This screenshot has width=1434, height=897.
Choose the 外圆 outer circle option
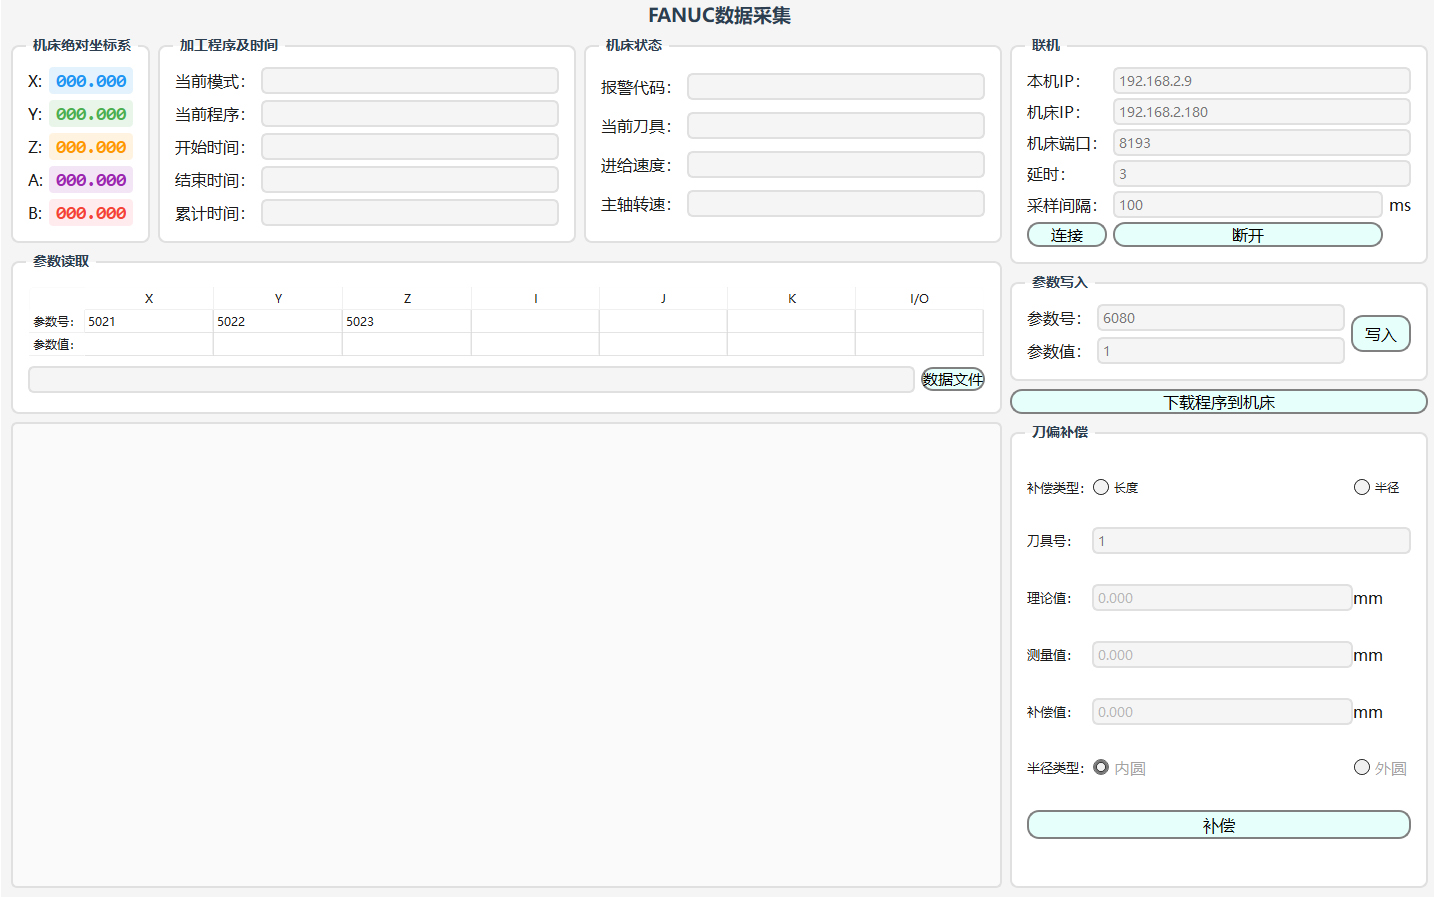point(1361,767)
